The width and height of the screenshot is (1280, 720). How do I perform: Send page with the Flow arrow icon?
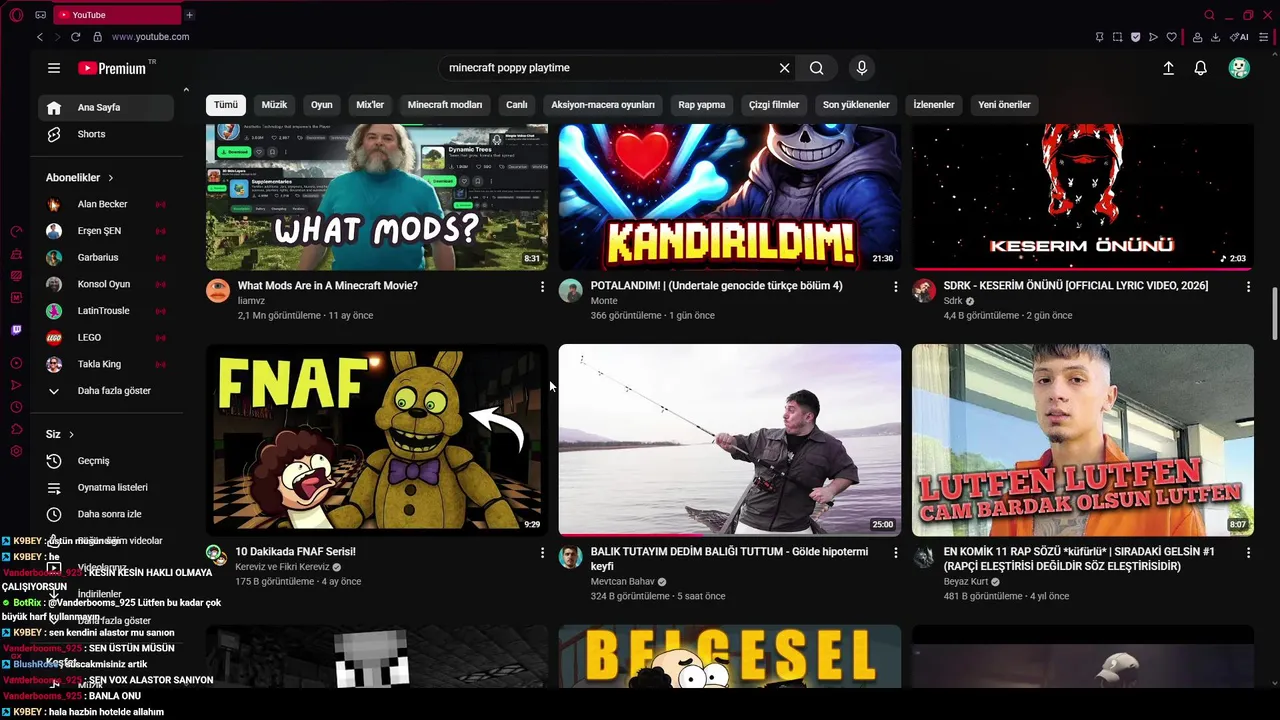tap(1153, 37)
